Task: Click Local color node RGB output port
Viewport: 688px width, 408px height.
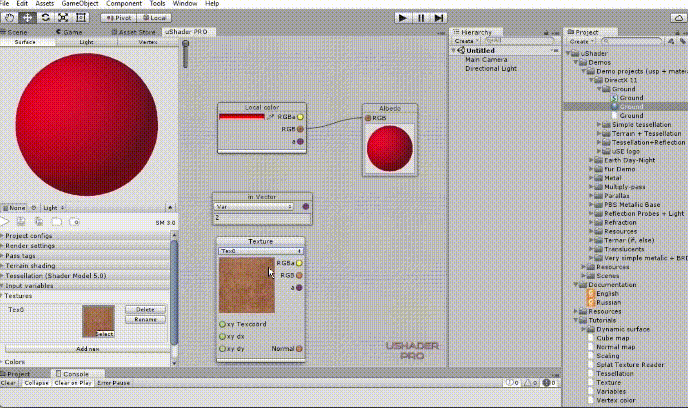Action: coord(300,129)
